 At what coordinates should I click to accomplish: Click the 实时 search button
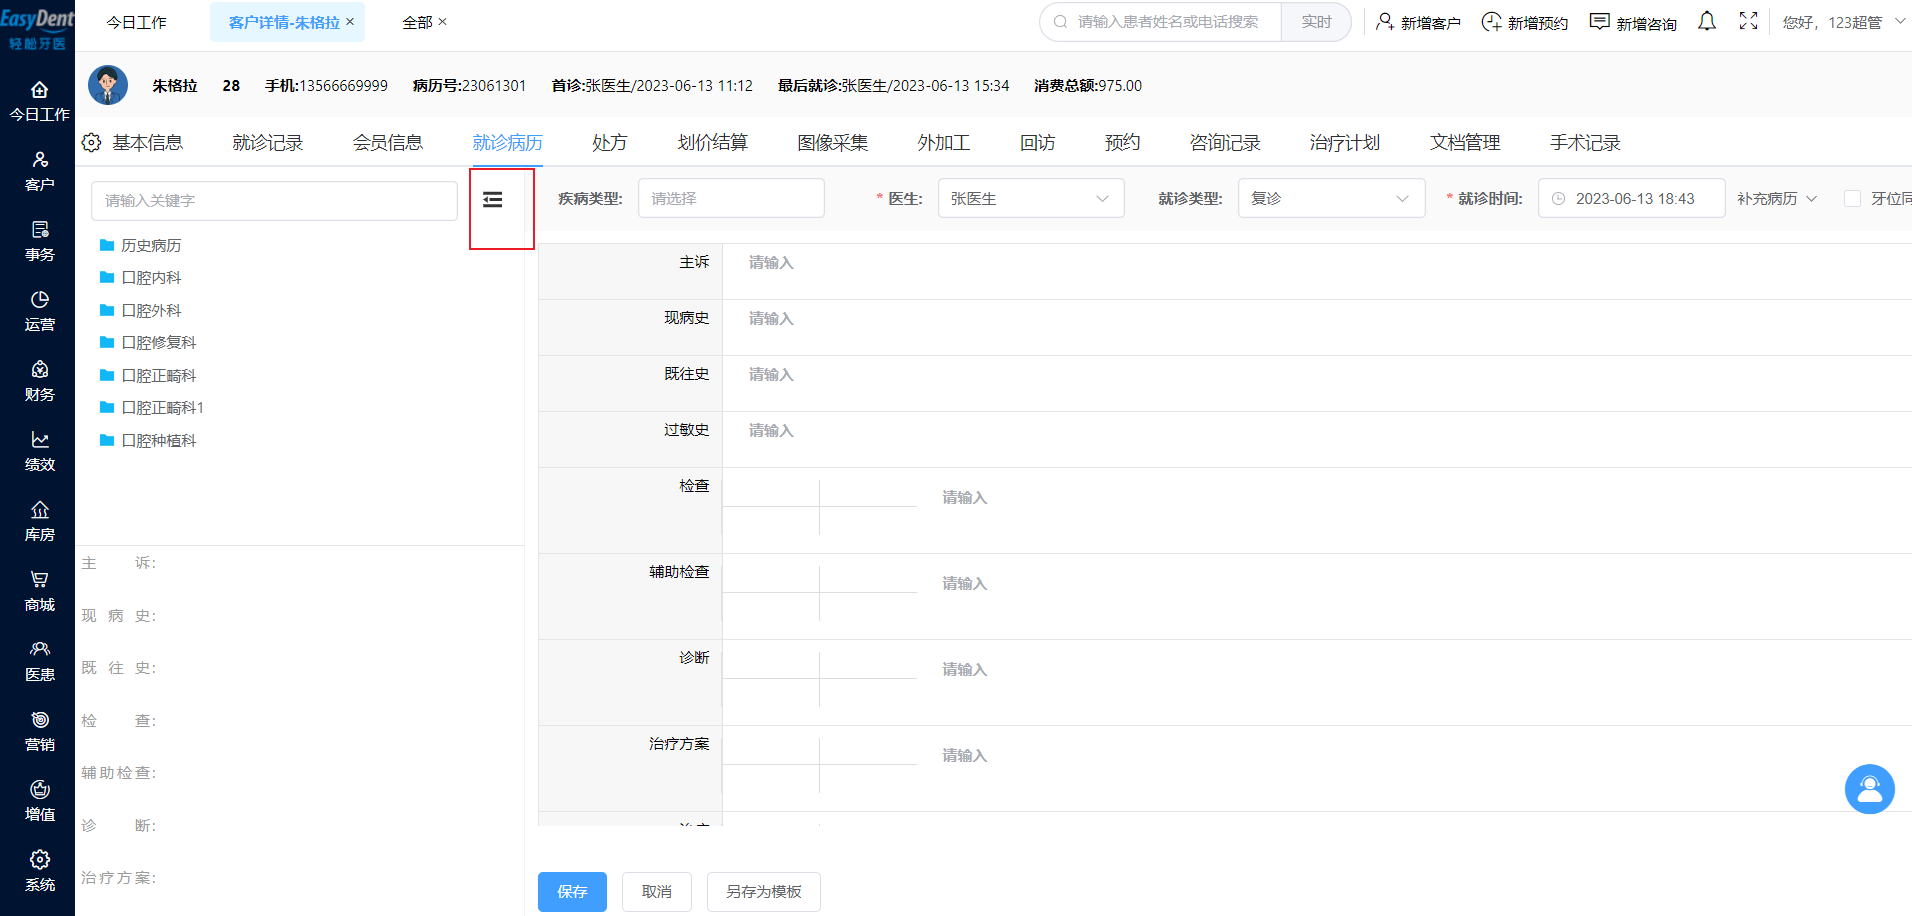point(1316,22)
